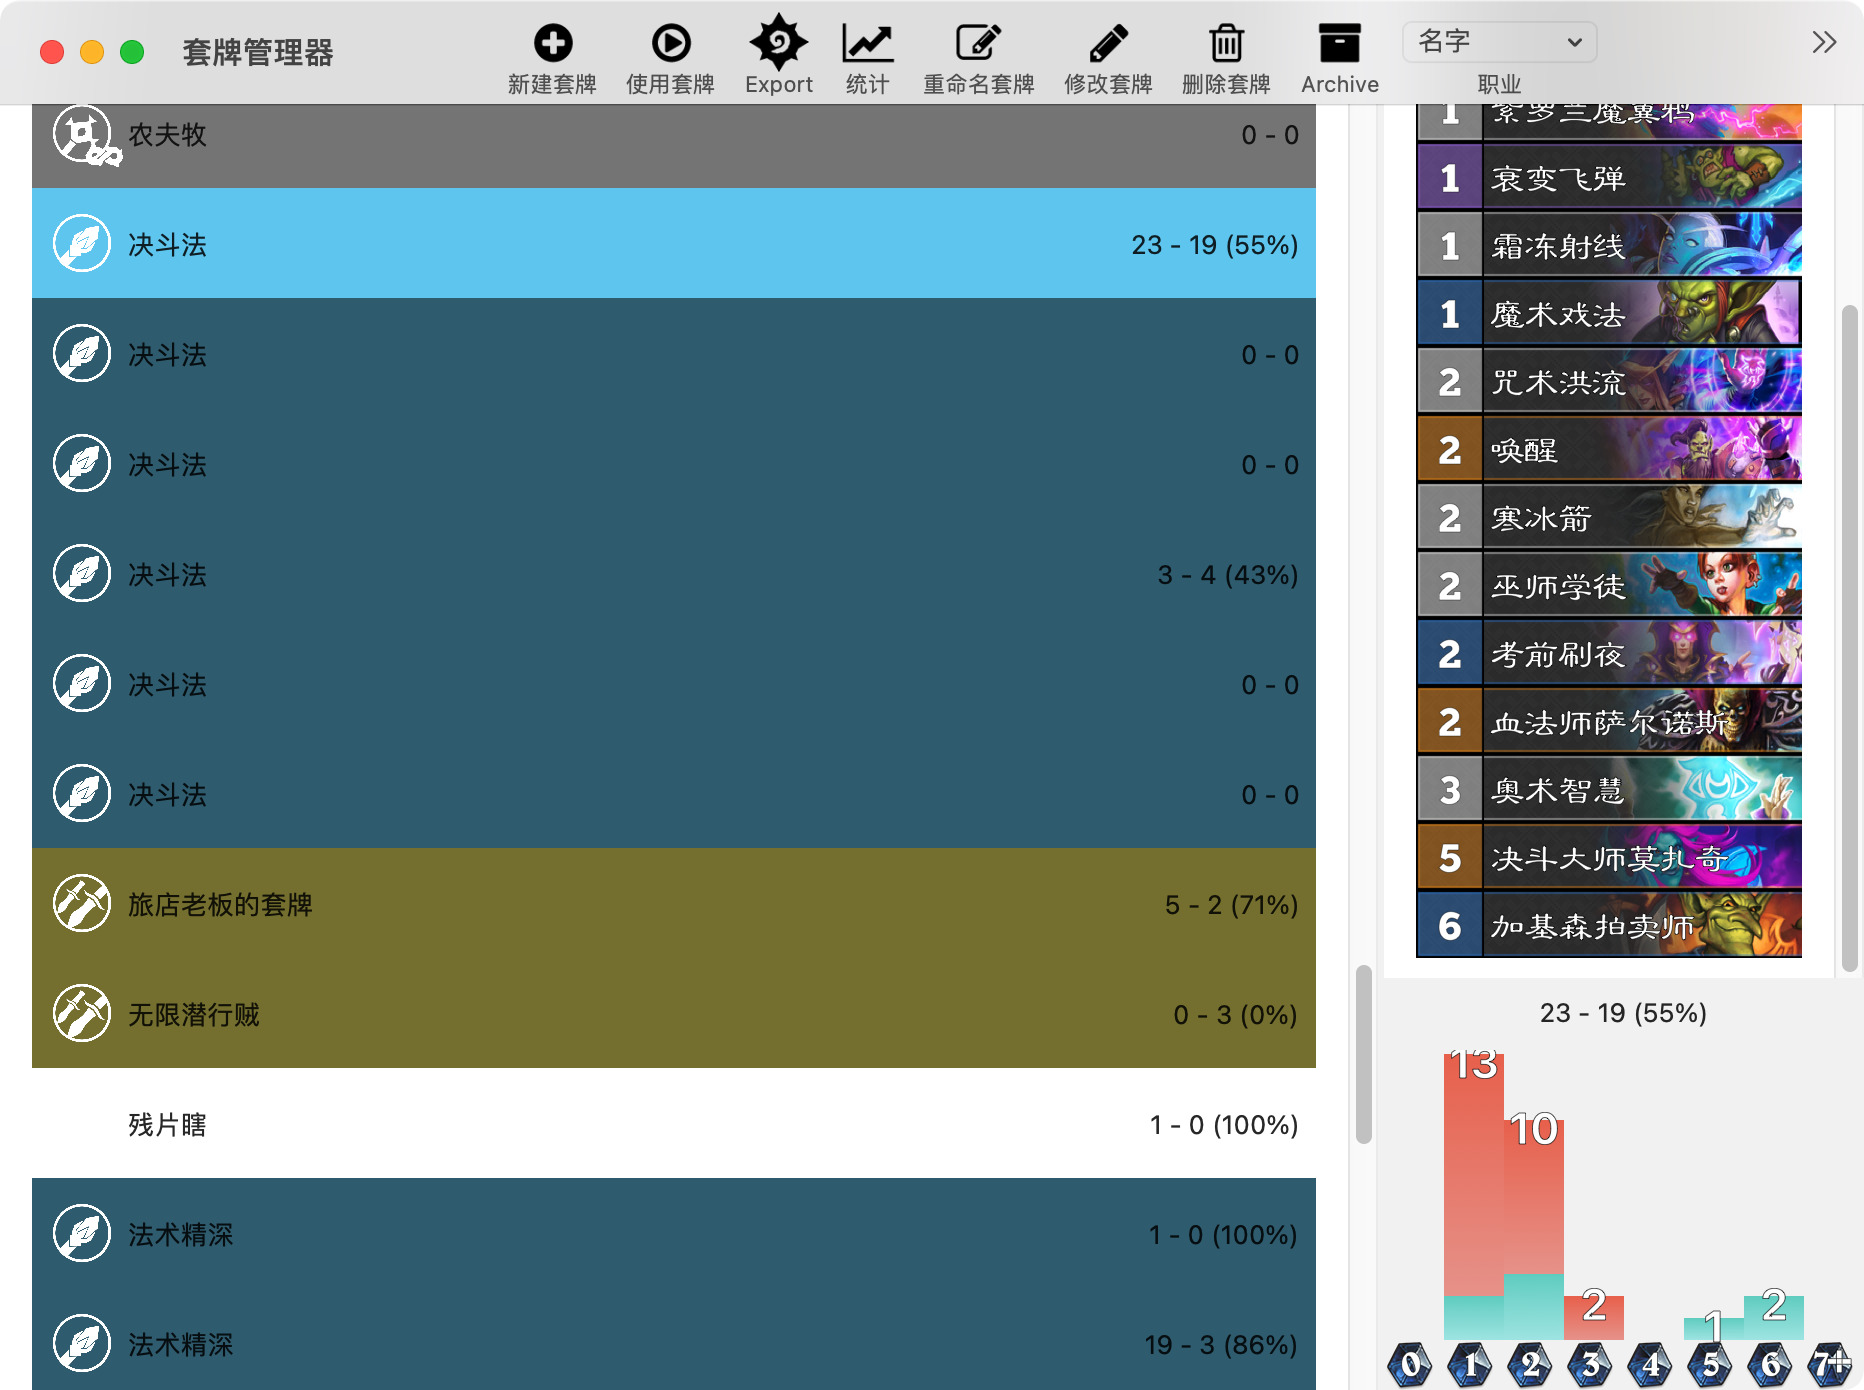Image resolution: width=1864 pixels, height=1390 pixels.
Task: Open the Export deck tool
Action: click(778, 44)
